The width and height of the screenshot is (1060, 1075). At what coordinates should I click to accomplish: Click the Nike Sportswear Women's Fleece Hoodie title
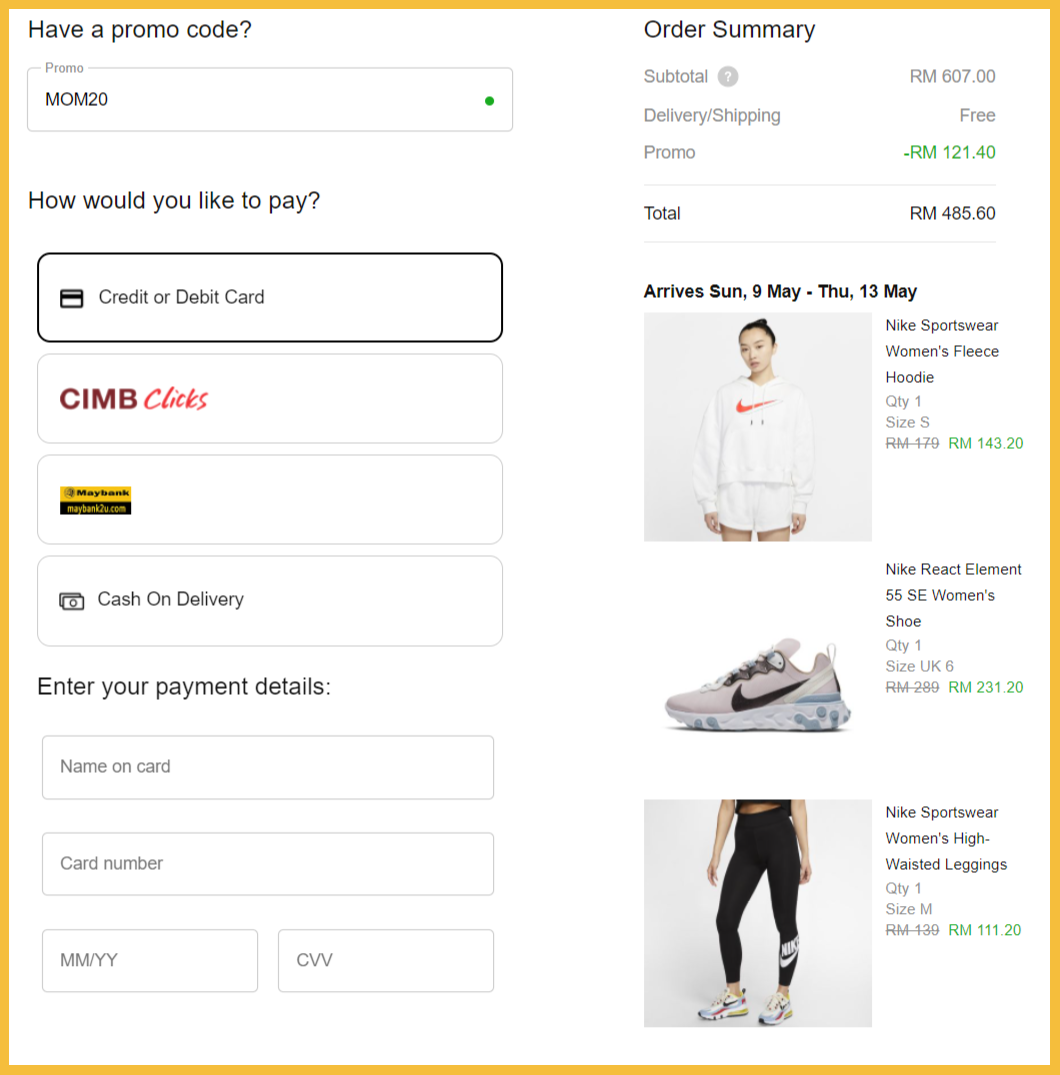[x=942, y=351]
